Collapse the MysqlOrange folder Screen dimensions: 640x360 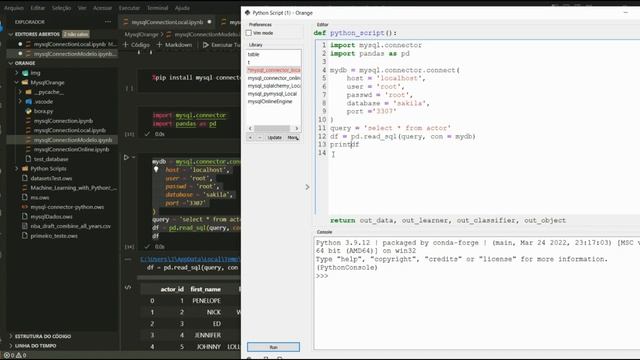17,82
